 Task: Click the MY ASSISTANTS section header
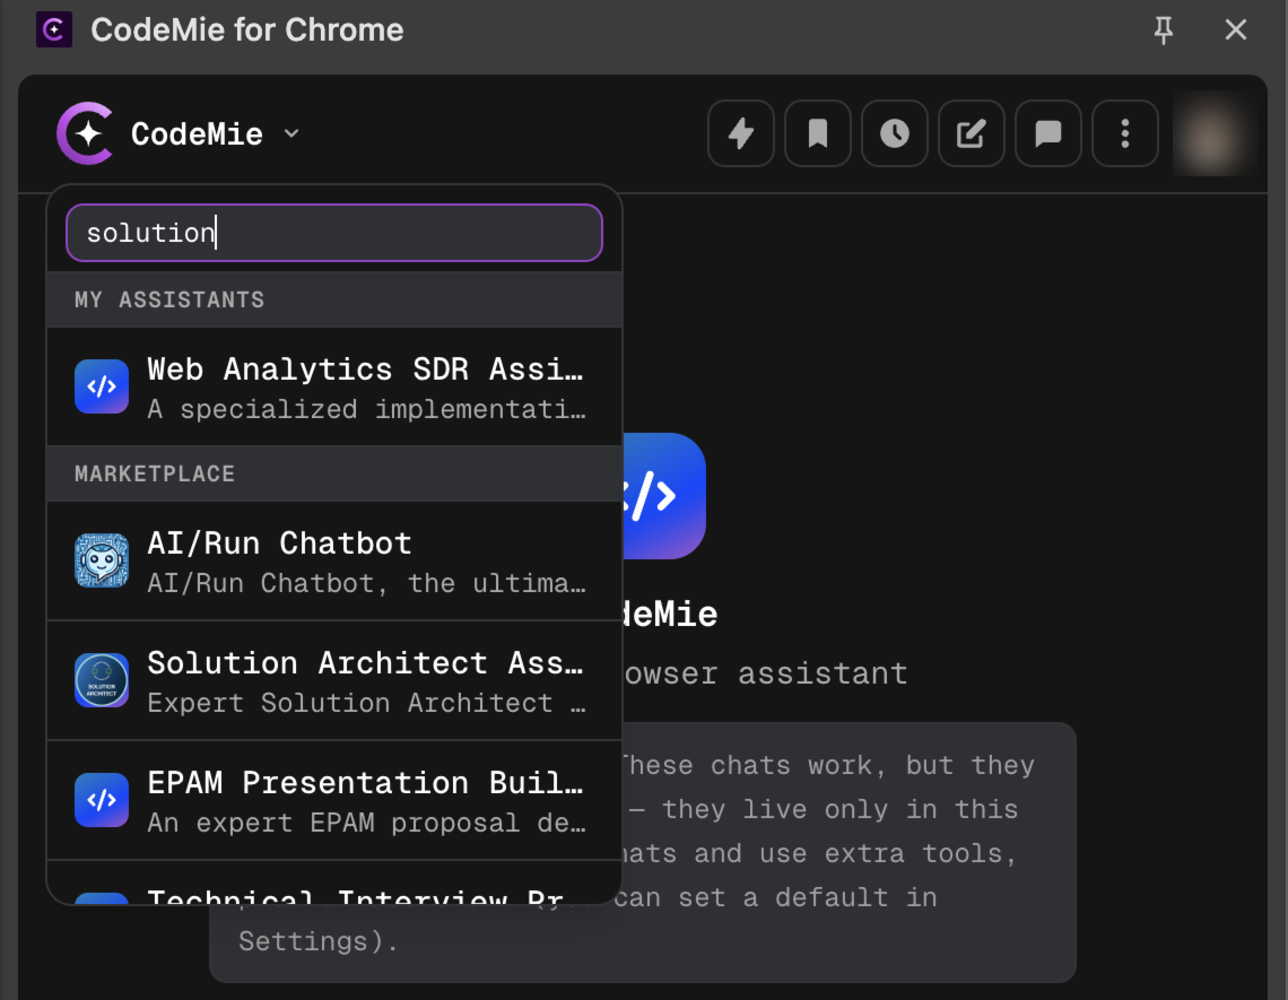click(x=334, y=300)
